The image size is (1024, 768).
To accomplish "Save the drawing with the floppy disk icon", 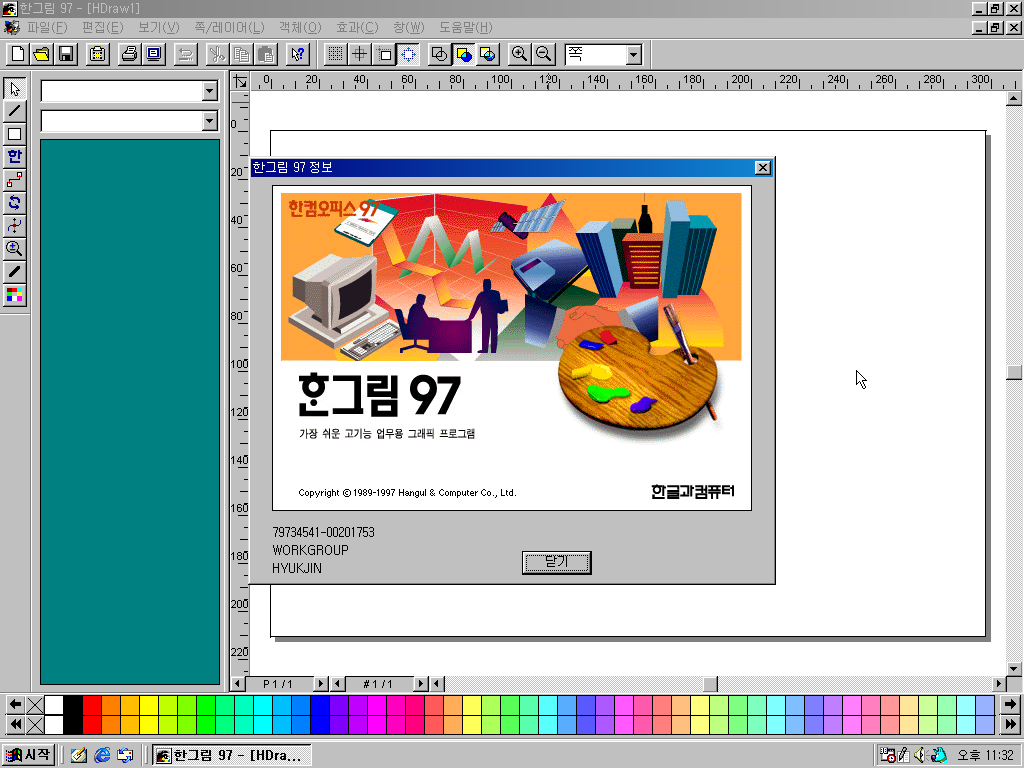I will pyautogui.click(x=66, y=54).
